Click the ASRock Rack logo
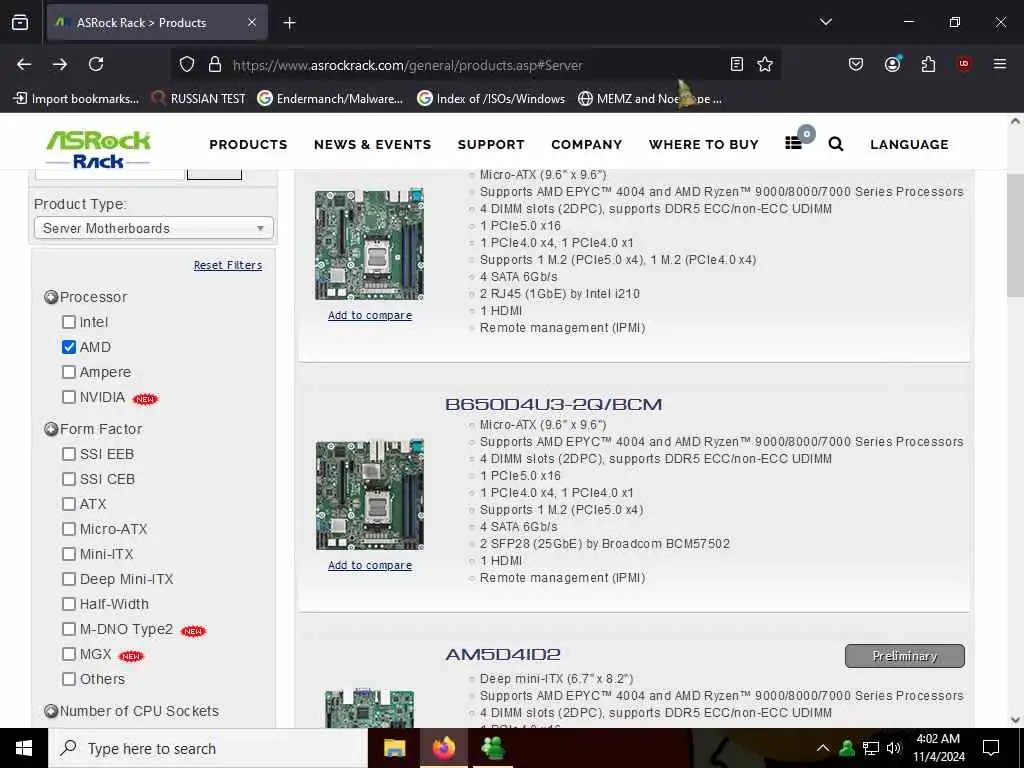 pos(98,150)
